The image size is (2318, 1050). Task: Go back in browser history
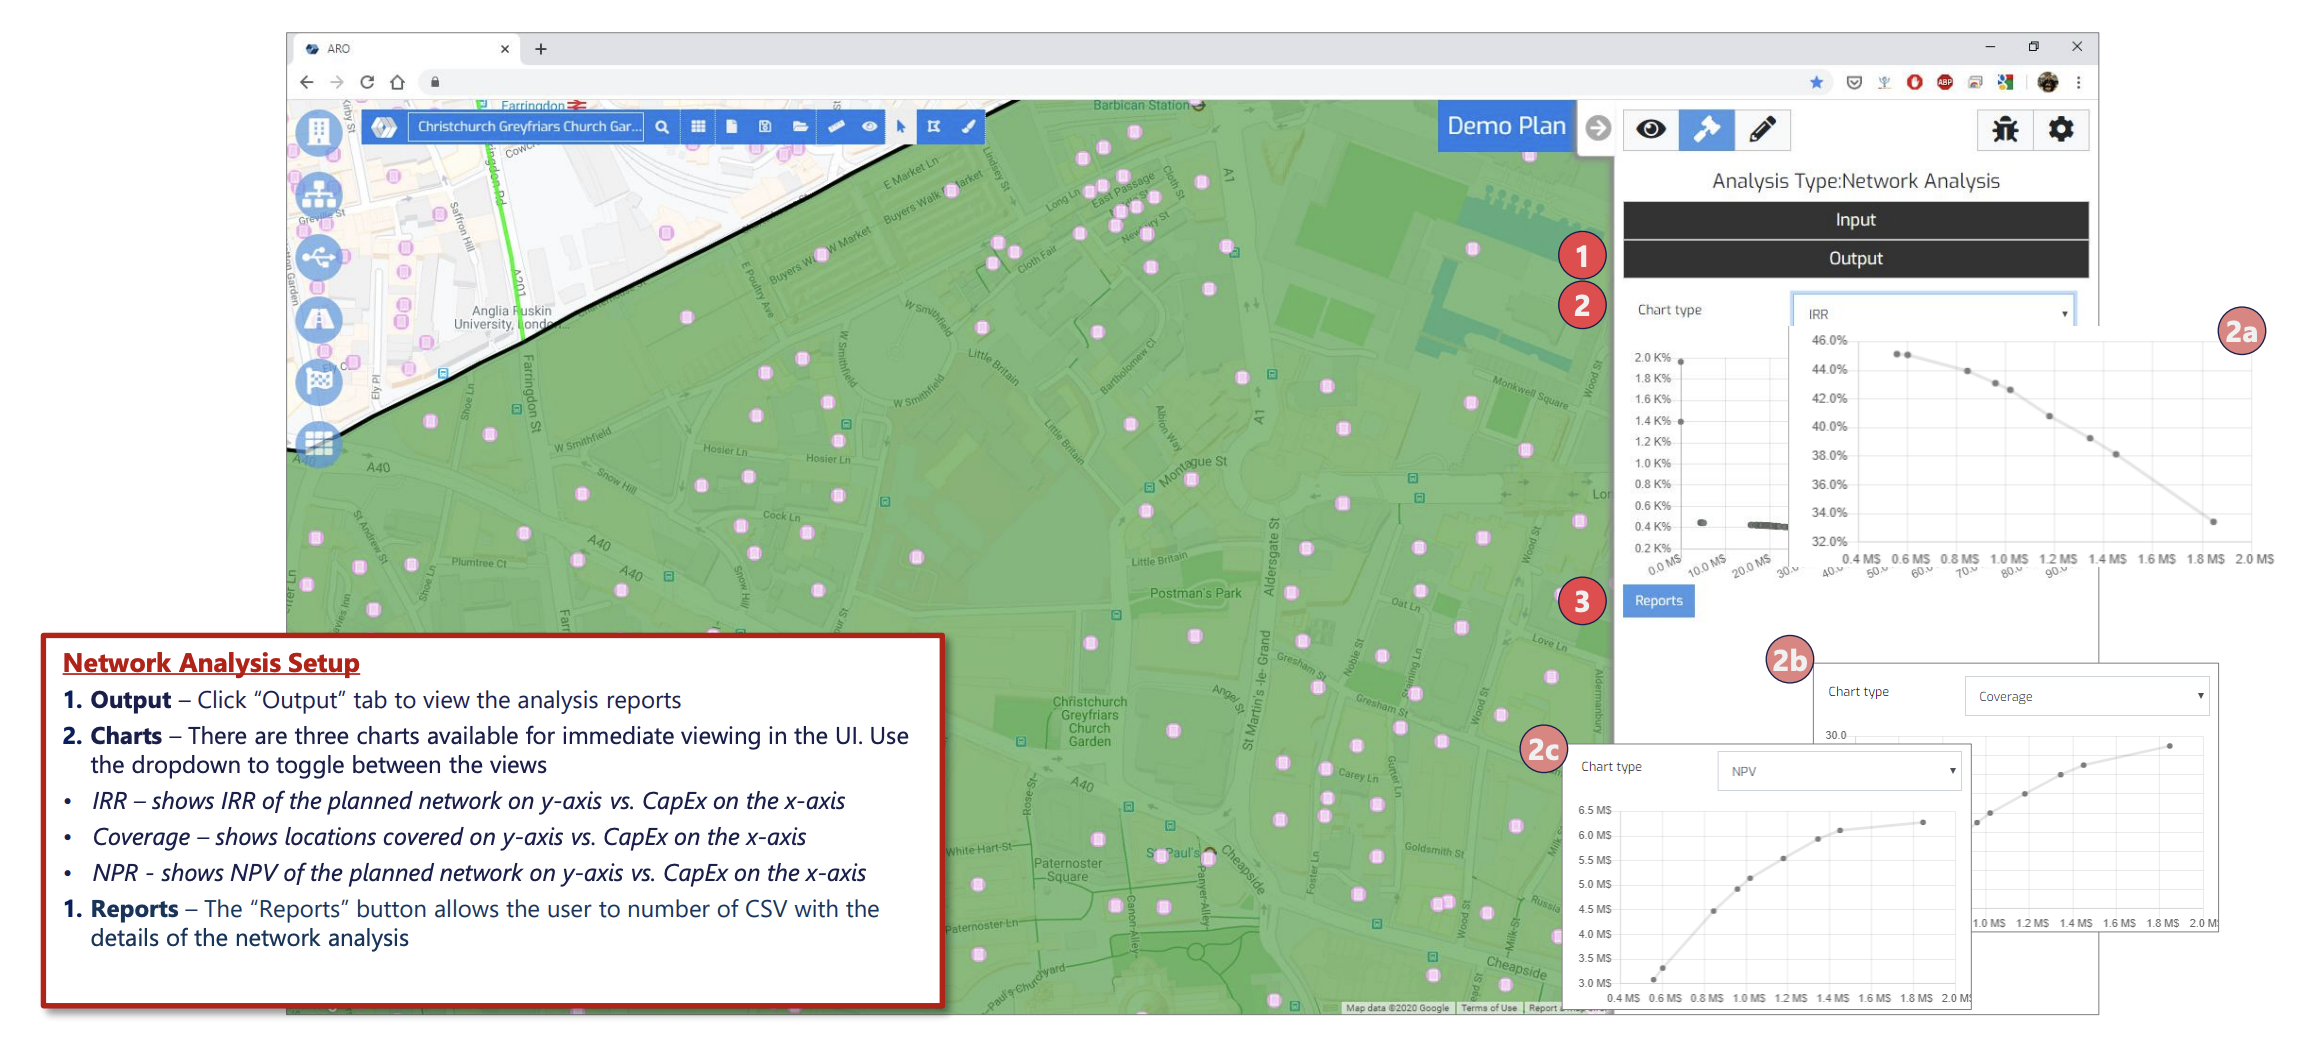pos(306,82)
